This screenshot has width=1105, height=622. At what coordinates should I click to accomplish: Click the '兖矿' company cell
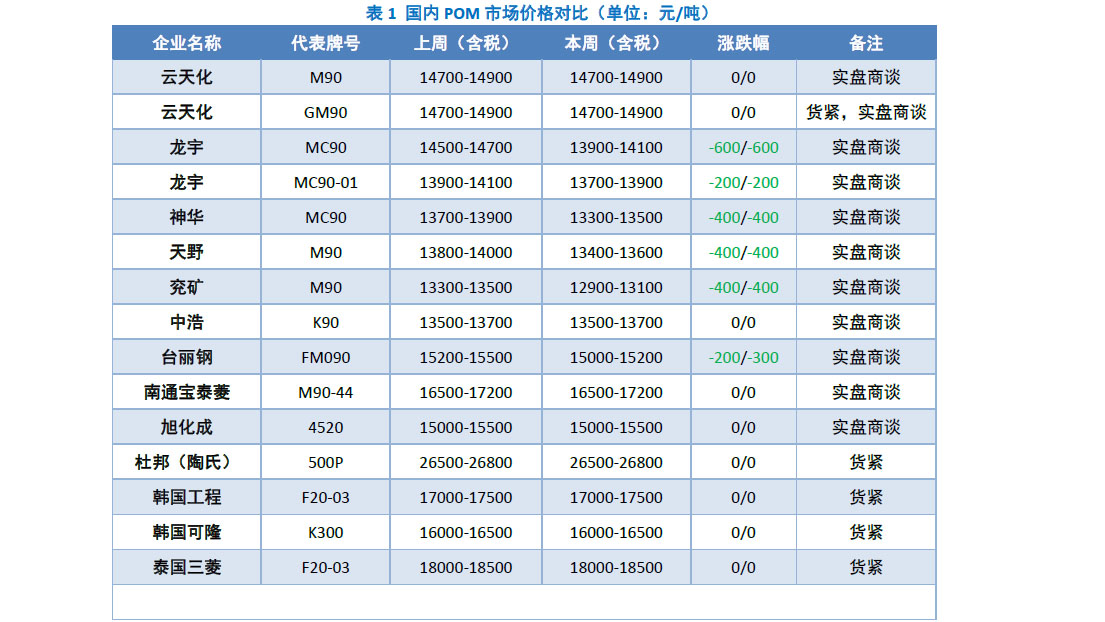pos(187,287)
